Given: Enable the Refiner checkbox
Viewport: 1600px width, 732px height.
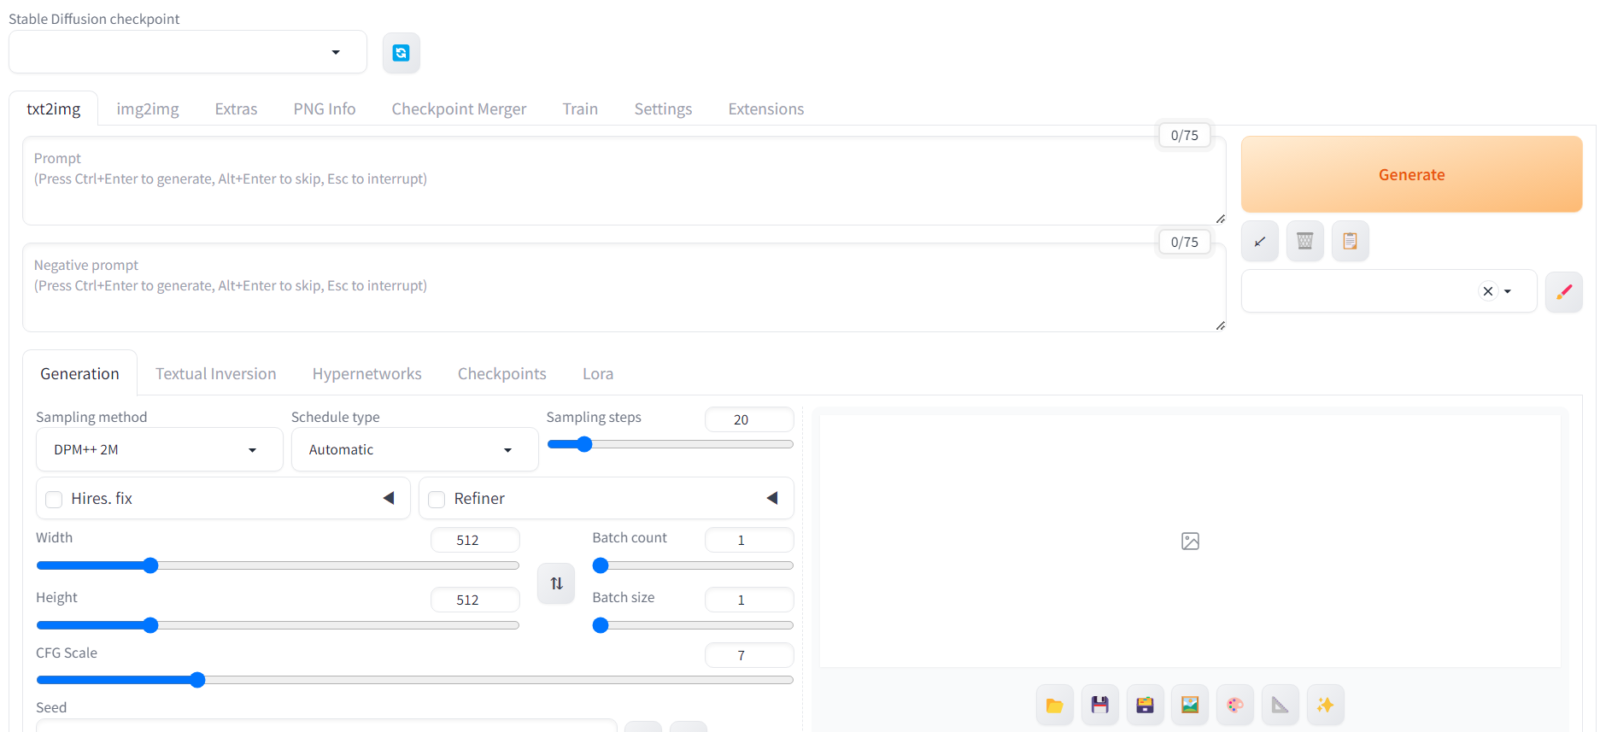Looking at the screenshot, I should coord(437,499).
